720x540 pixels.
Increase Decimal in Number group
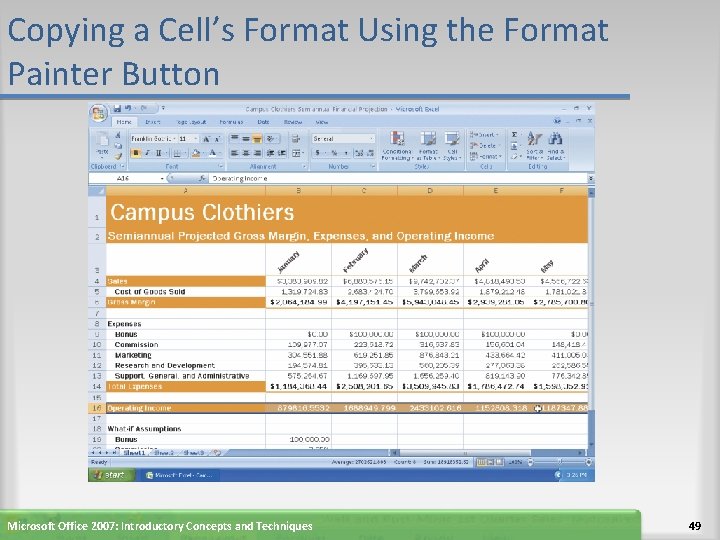click(358, 153)
